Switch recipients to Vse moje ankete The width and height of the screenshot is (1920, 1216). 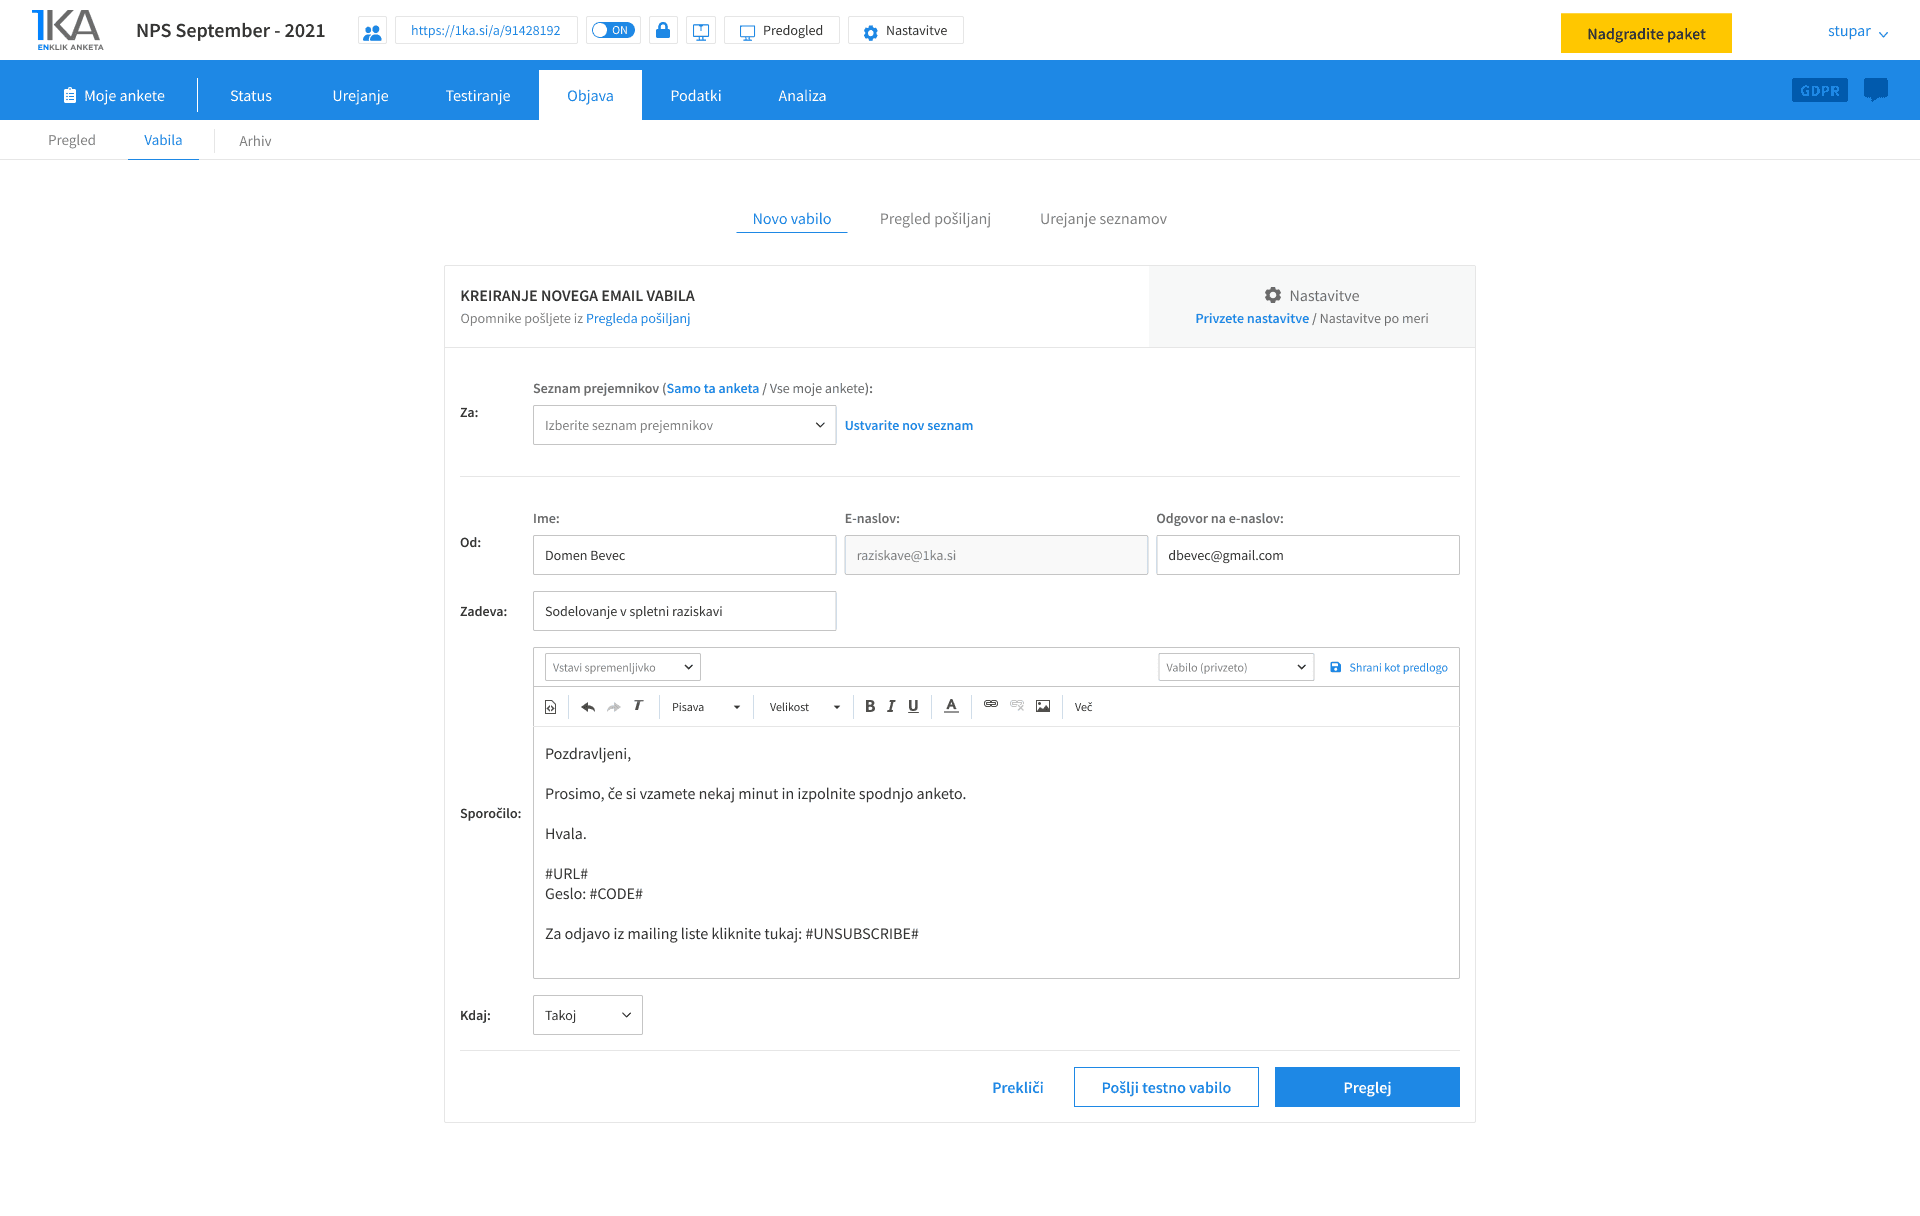pos(816,388)
